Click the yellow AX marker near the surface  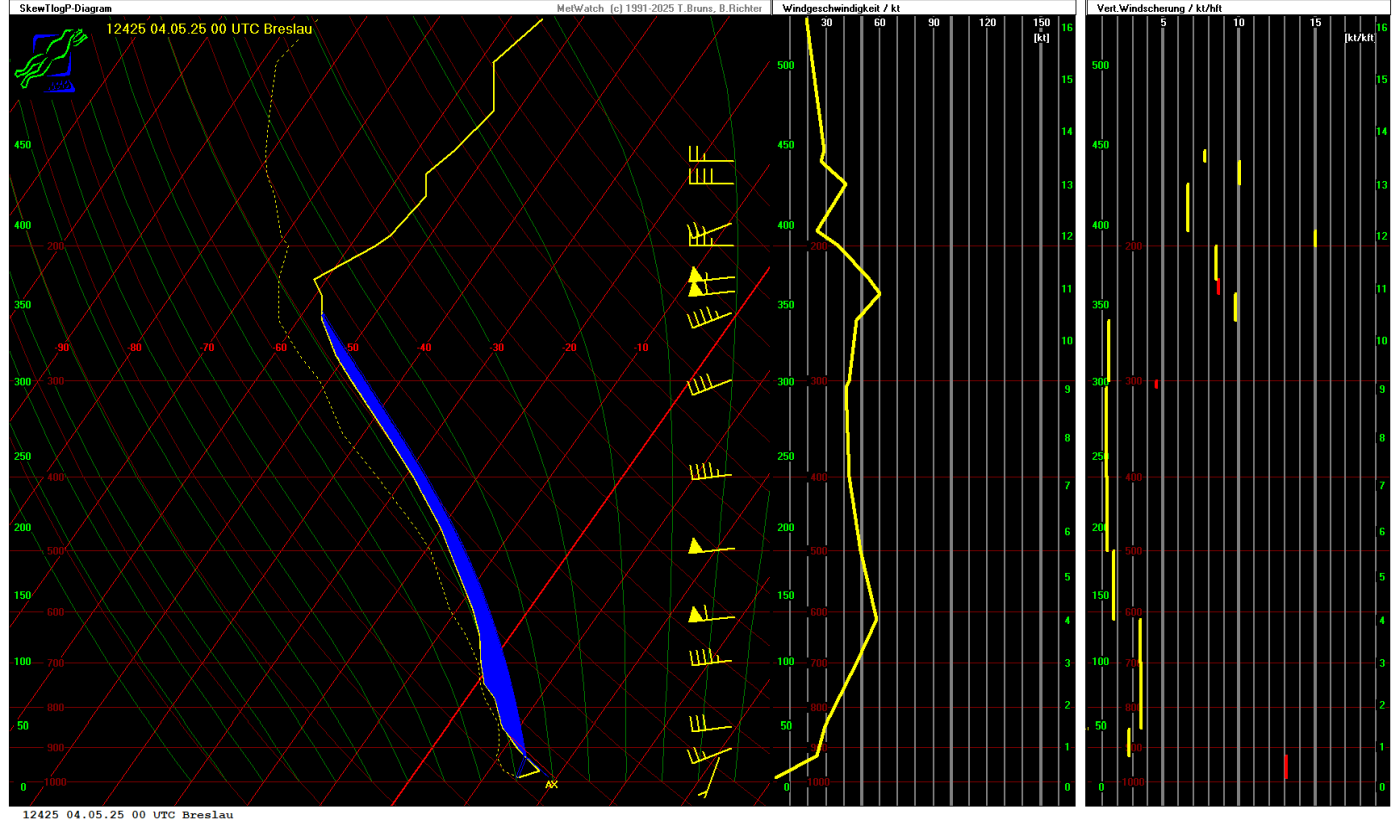[x=551, y=785]
